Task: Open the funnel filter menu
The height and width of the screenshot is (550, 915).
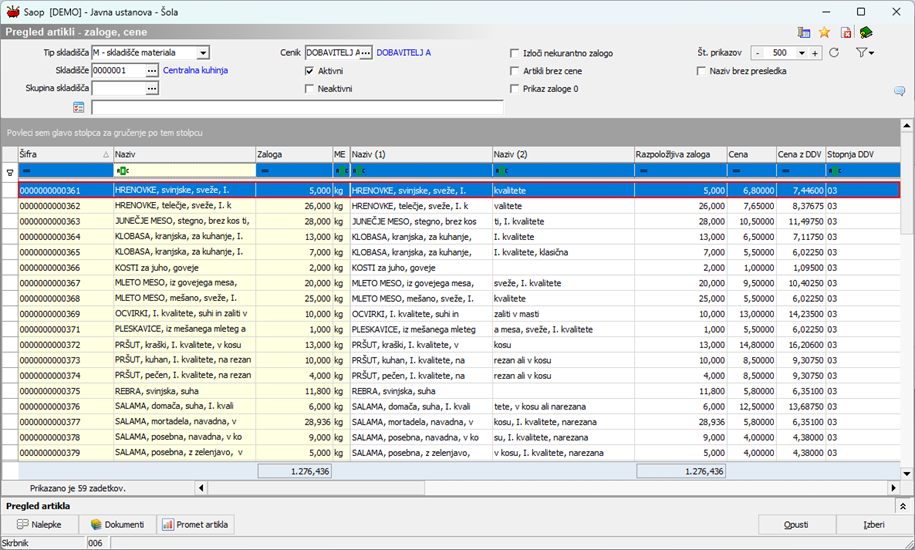Action: point(865,52)
